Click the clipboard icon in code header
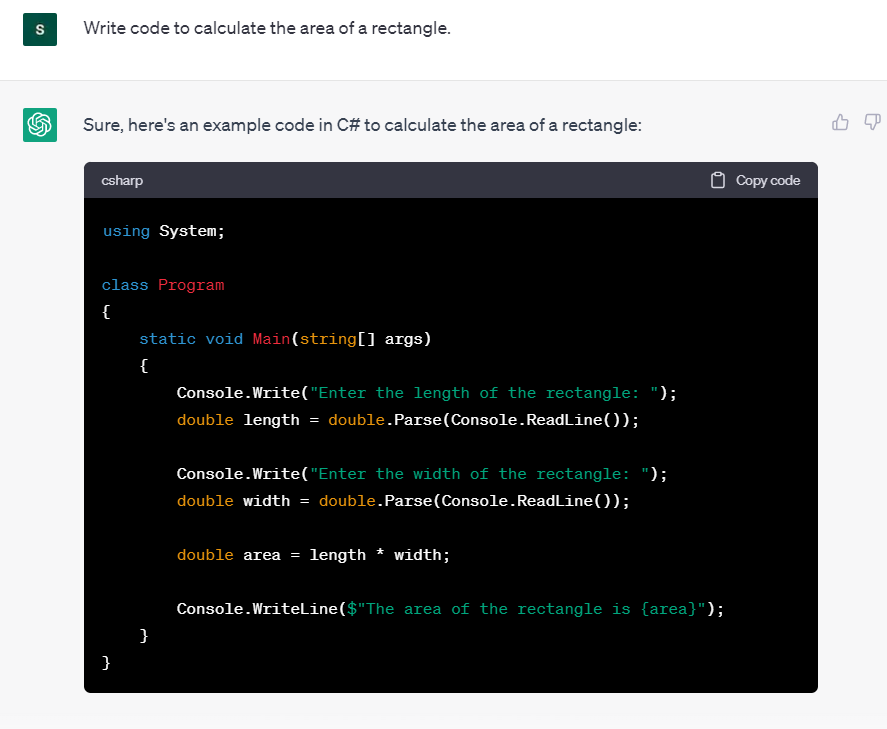 (717, 180)
